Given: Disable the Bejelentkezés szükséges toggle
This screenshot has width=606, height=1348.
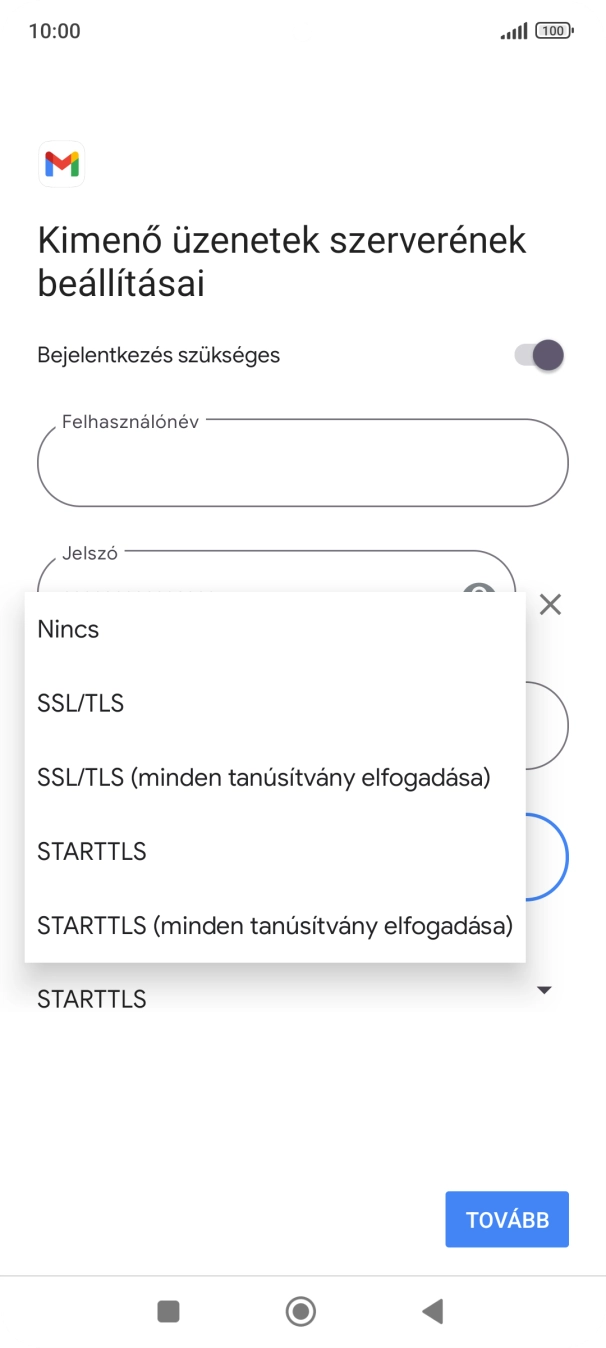Looking at the screenshot, I should tap(537, 355).
